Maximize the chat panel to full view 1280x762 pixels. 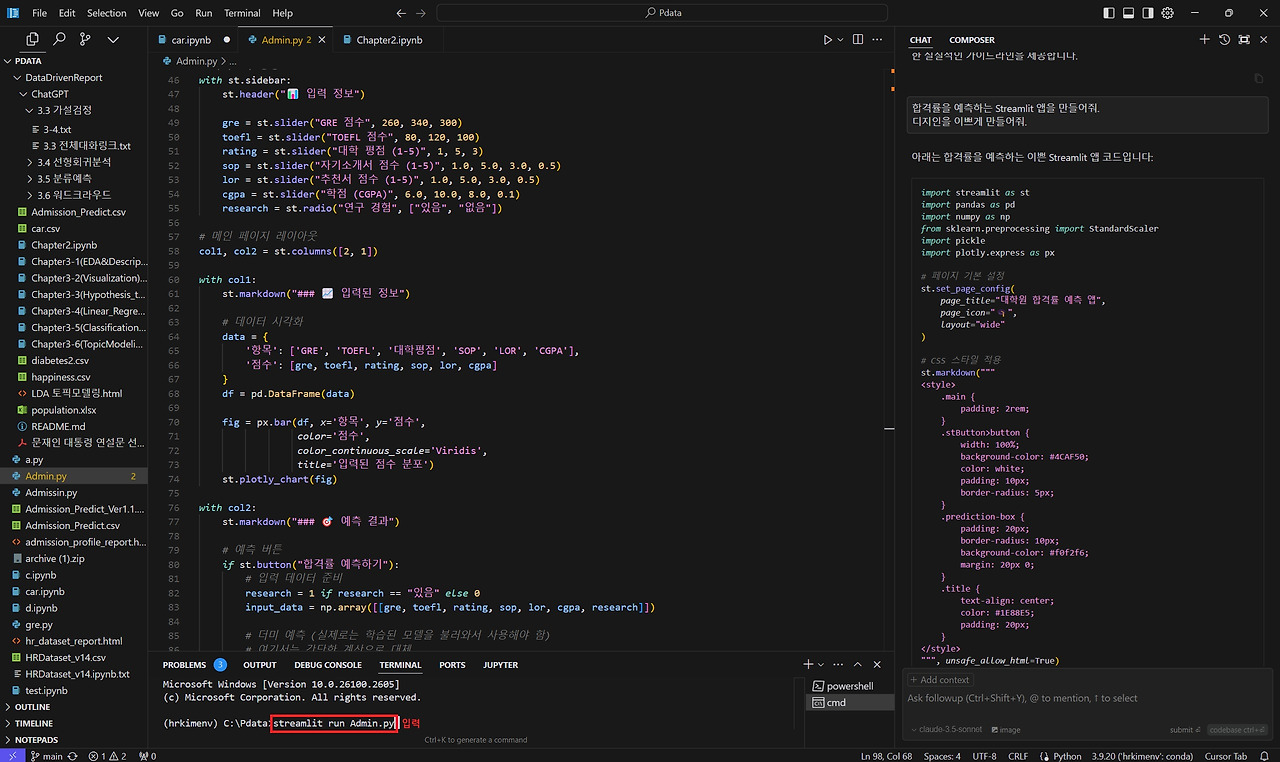click(x=1244, y=40)
